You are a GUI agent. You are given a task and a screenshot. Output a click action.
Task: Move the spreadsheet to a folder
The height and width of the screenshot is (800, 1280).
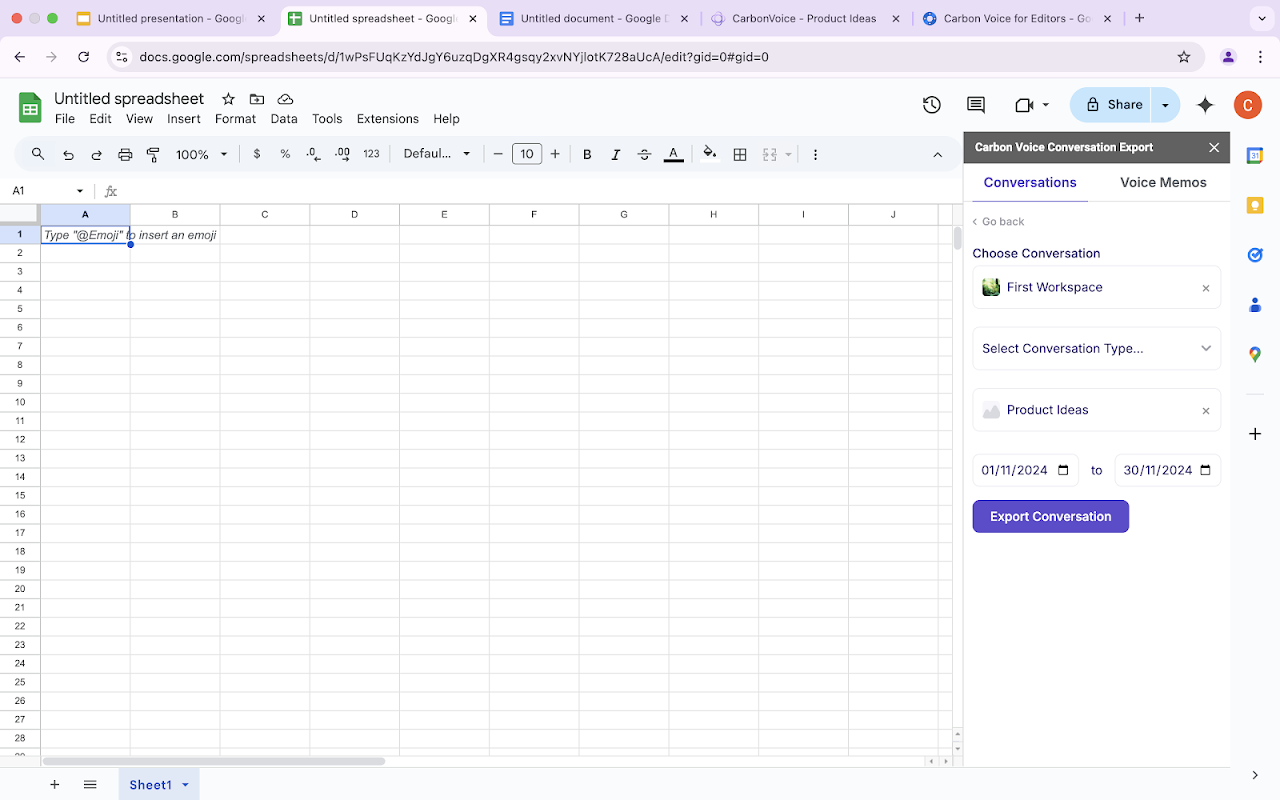(257, 99)
